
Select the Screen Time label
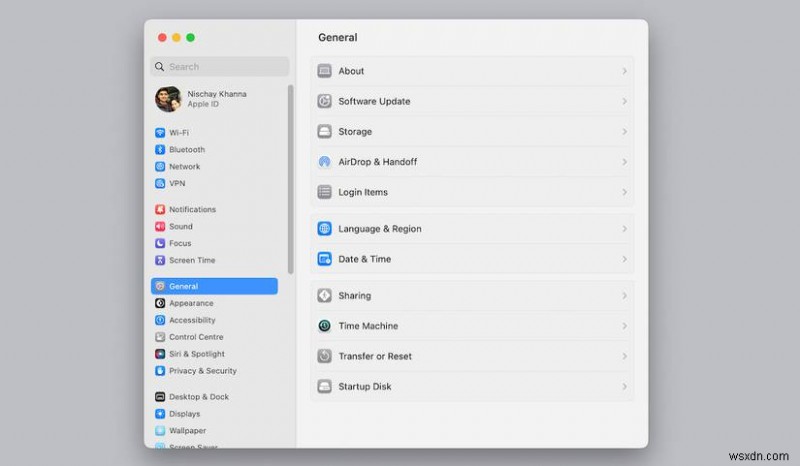[x=192, y=260]
